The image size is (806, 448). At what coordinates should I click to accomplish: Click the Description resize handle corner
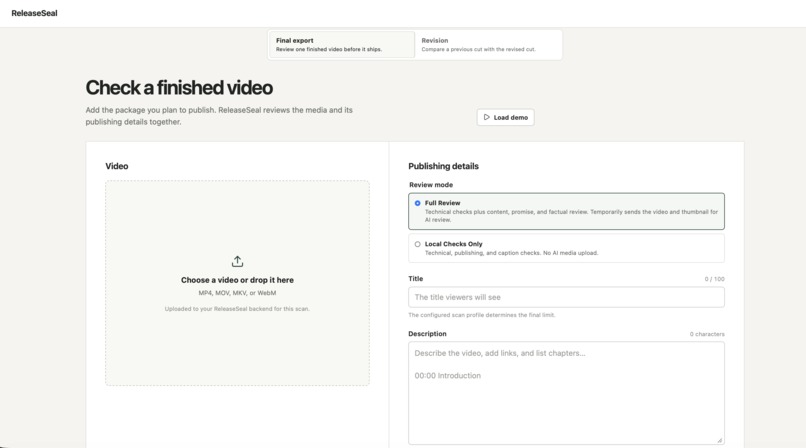pos(720,440)
